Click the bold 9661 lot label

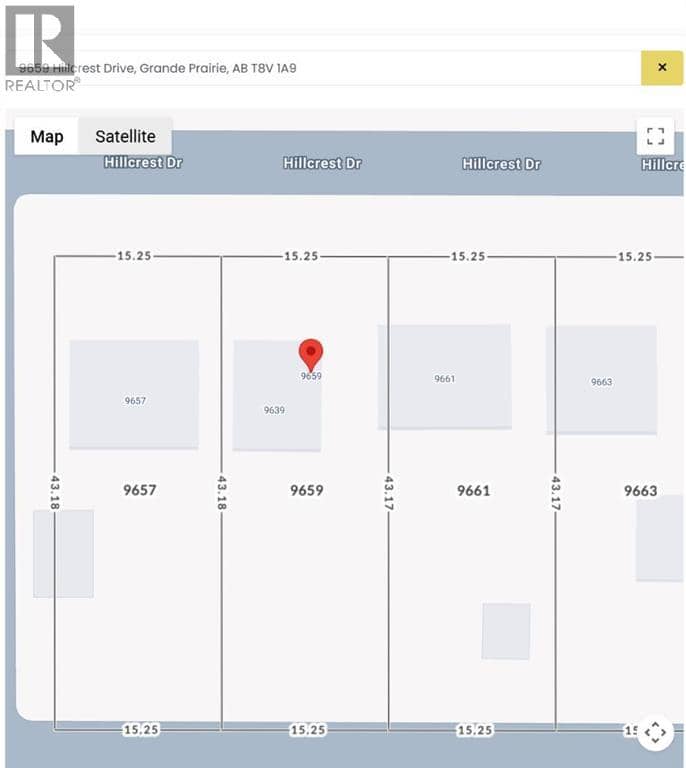coord(473,491)
